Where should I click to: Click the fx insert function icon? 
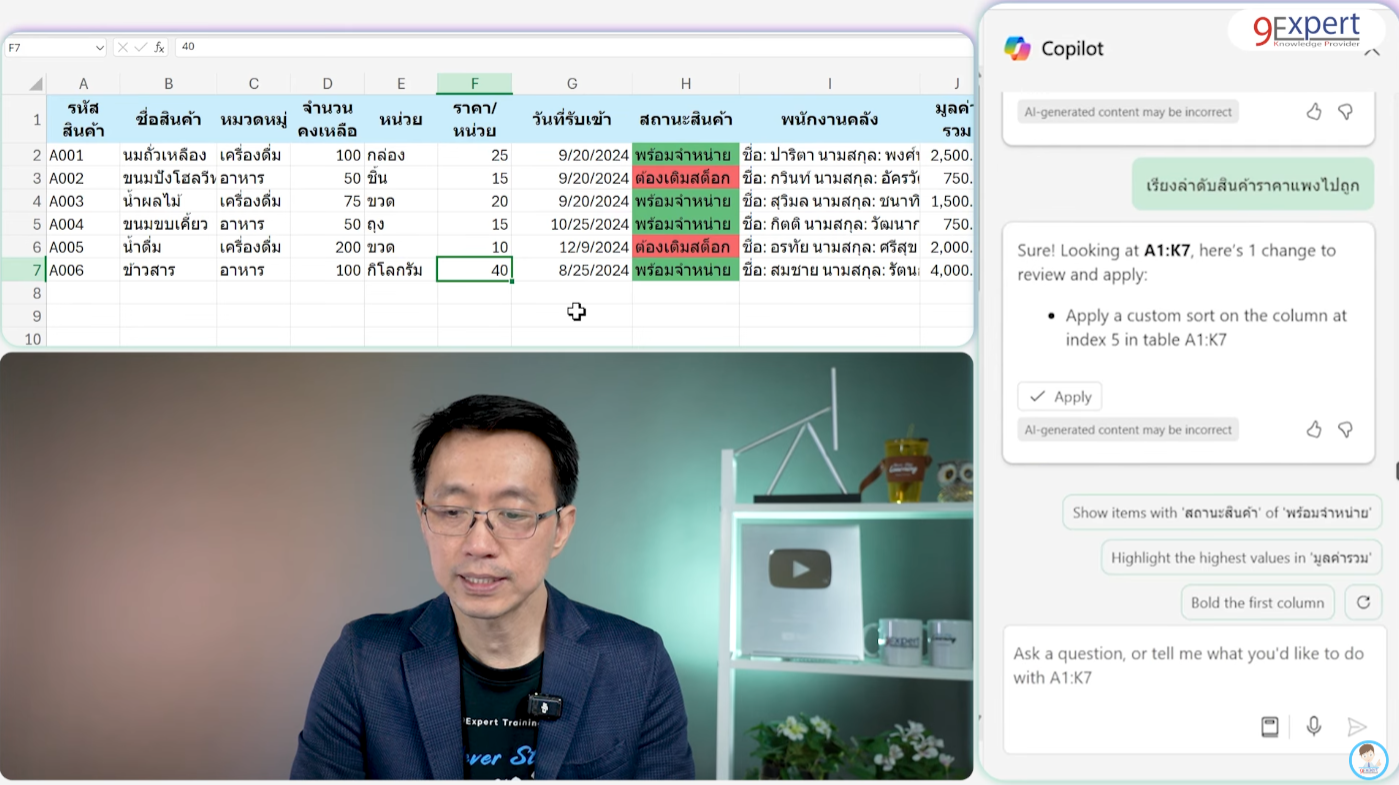click(x=159, y=47)
